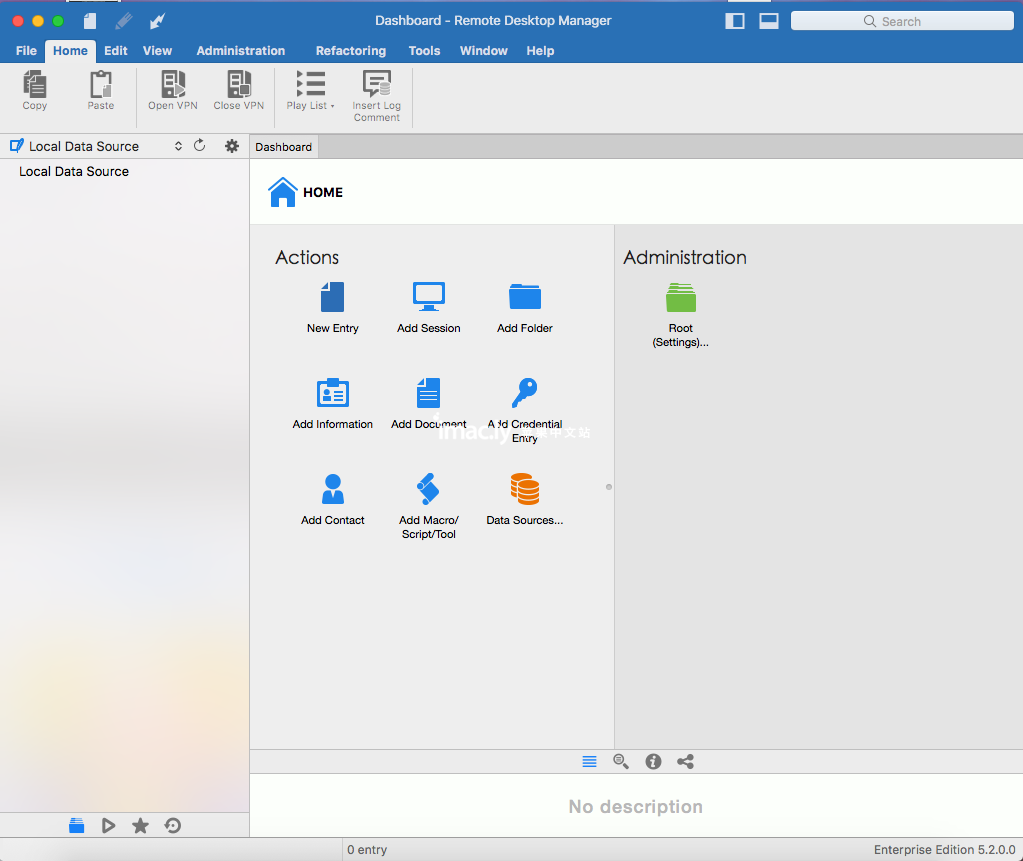Image resolution: width=1023 pixels, height=861 pixels.
Task: Switch to the View tab
Action: click(x=157, y=51)
